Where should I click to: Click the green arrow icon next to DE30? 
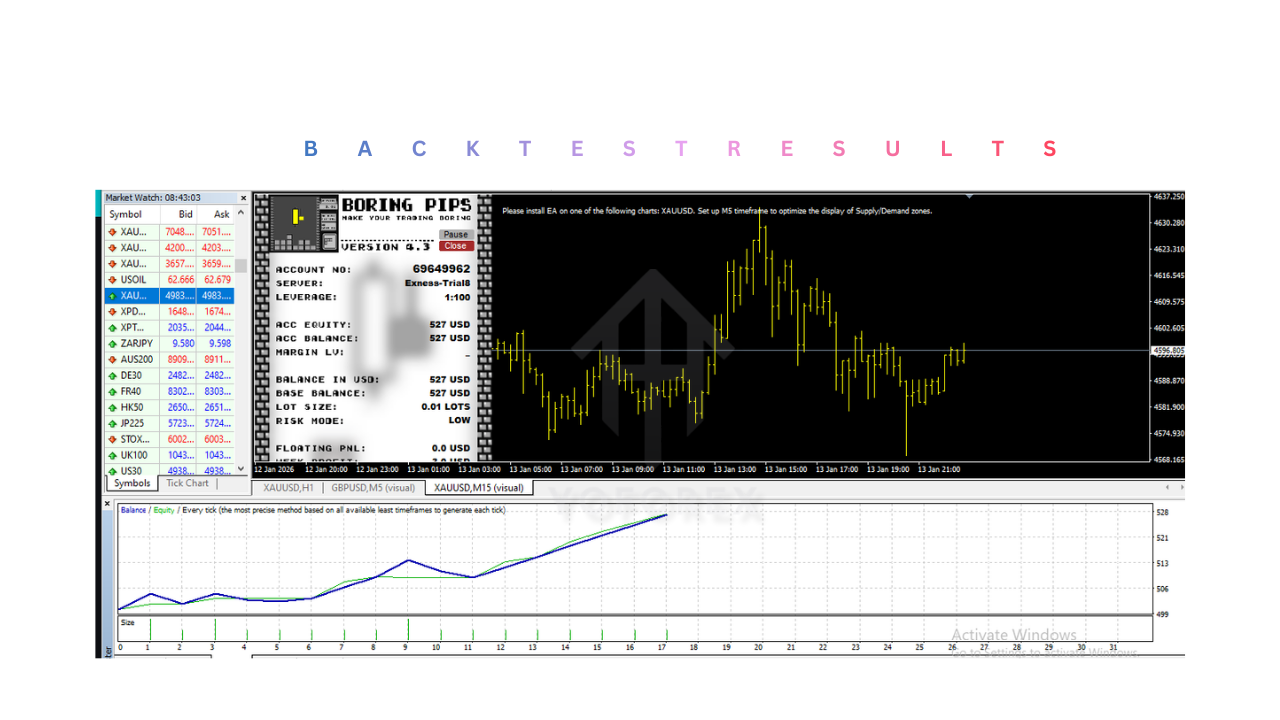coord(110,375)
